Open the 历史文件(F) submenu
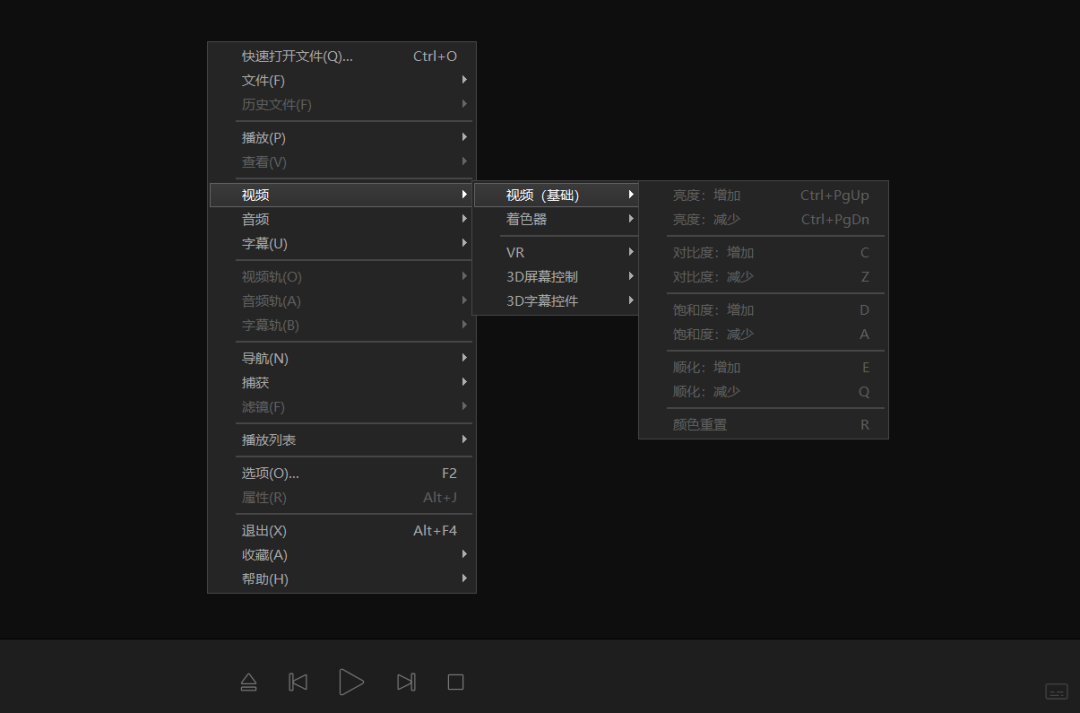Screen dimensions: 1080x713 pyautogui.click(x=342, y=105)
